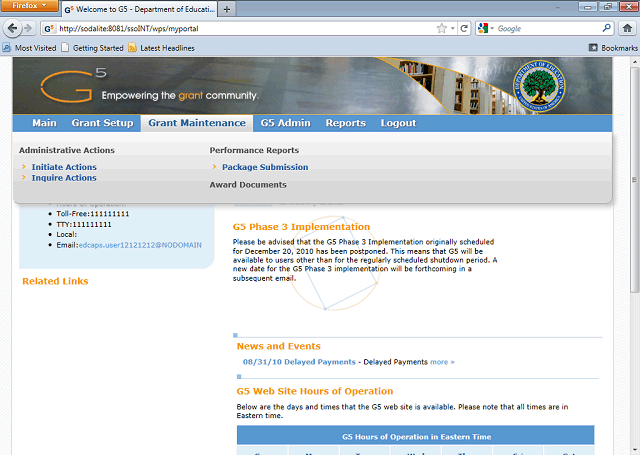Click Logout in navigation bar
This screenshot has height=455, width=640.
click(x=398, y=123)
